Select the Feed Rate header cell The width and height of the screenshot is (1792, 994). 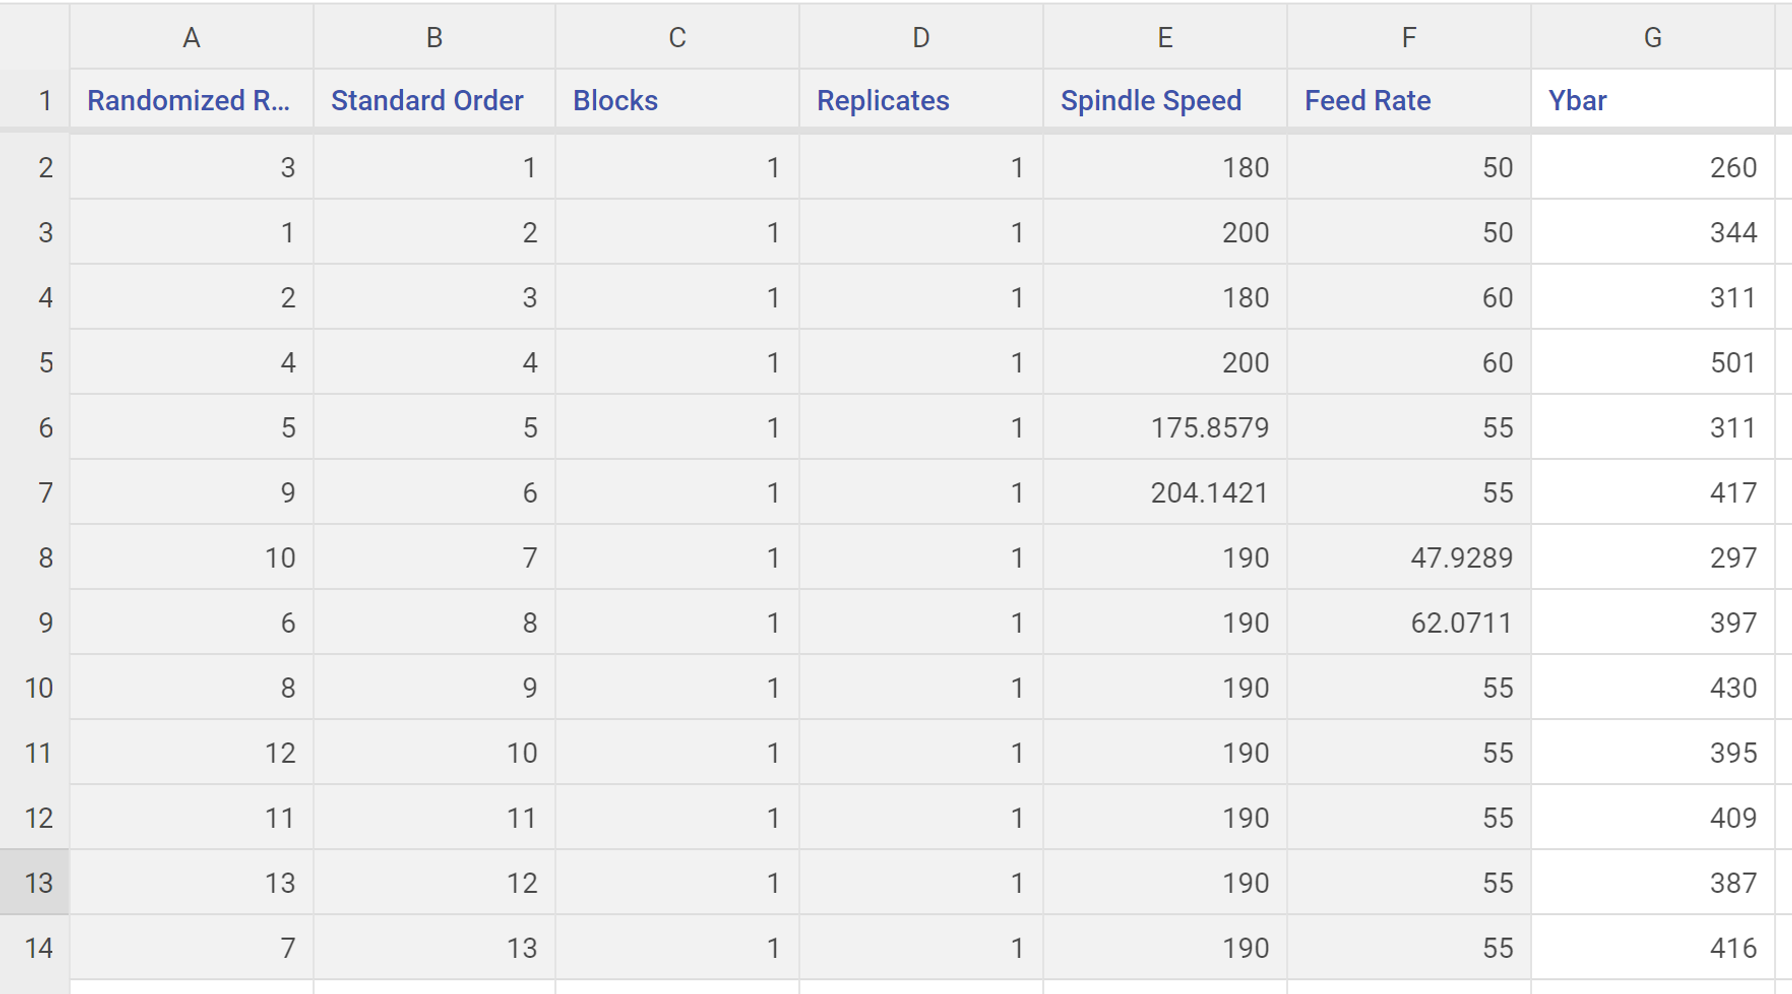[x=1409, y=100]
